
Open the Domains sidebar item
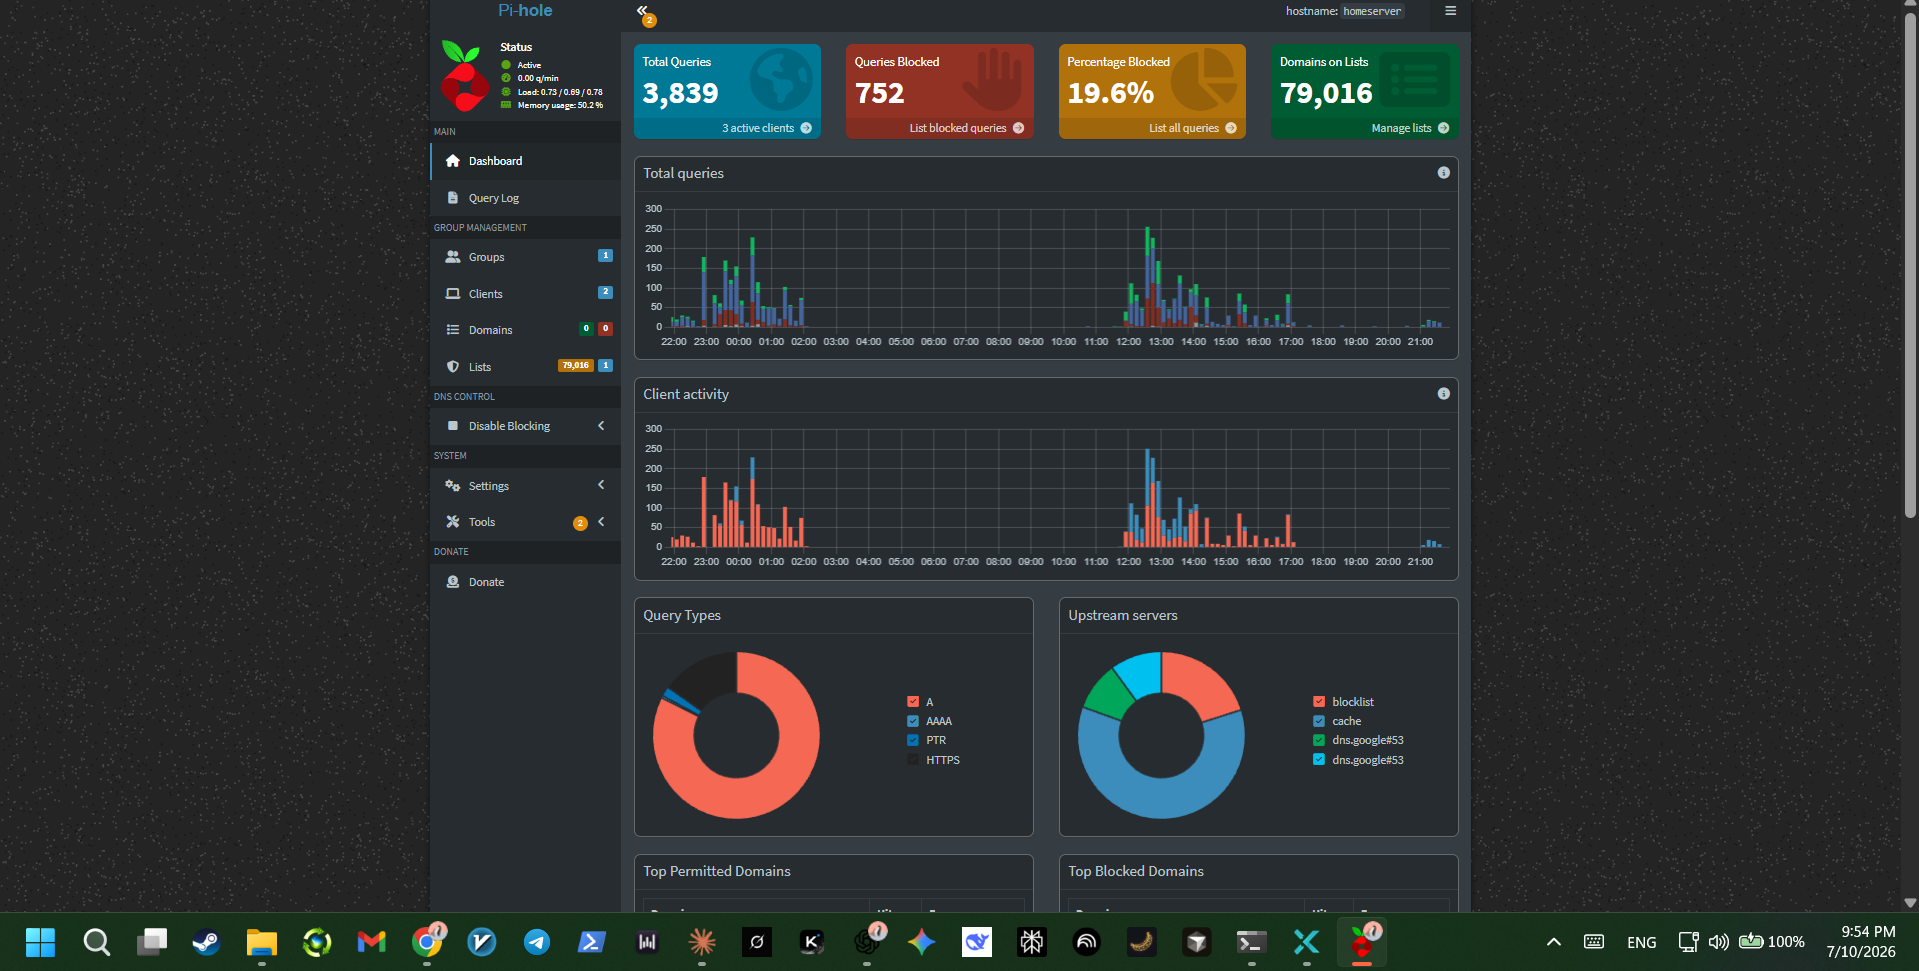526,330
